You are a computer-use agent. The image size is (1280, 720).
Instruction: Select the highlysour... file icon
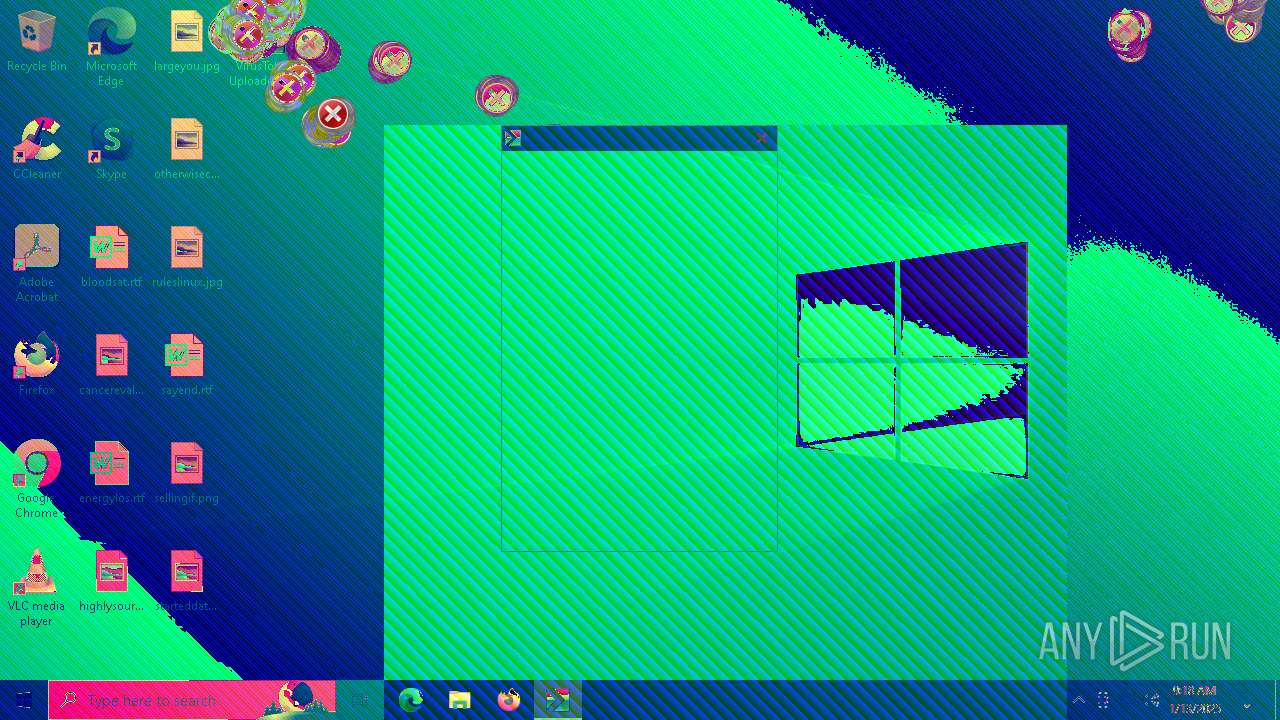point(111,582)
